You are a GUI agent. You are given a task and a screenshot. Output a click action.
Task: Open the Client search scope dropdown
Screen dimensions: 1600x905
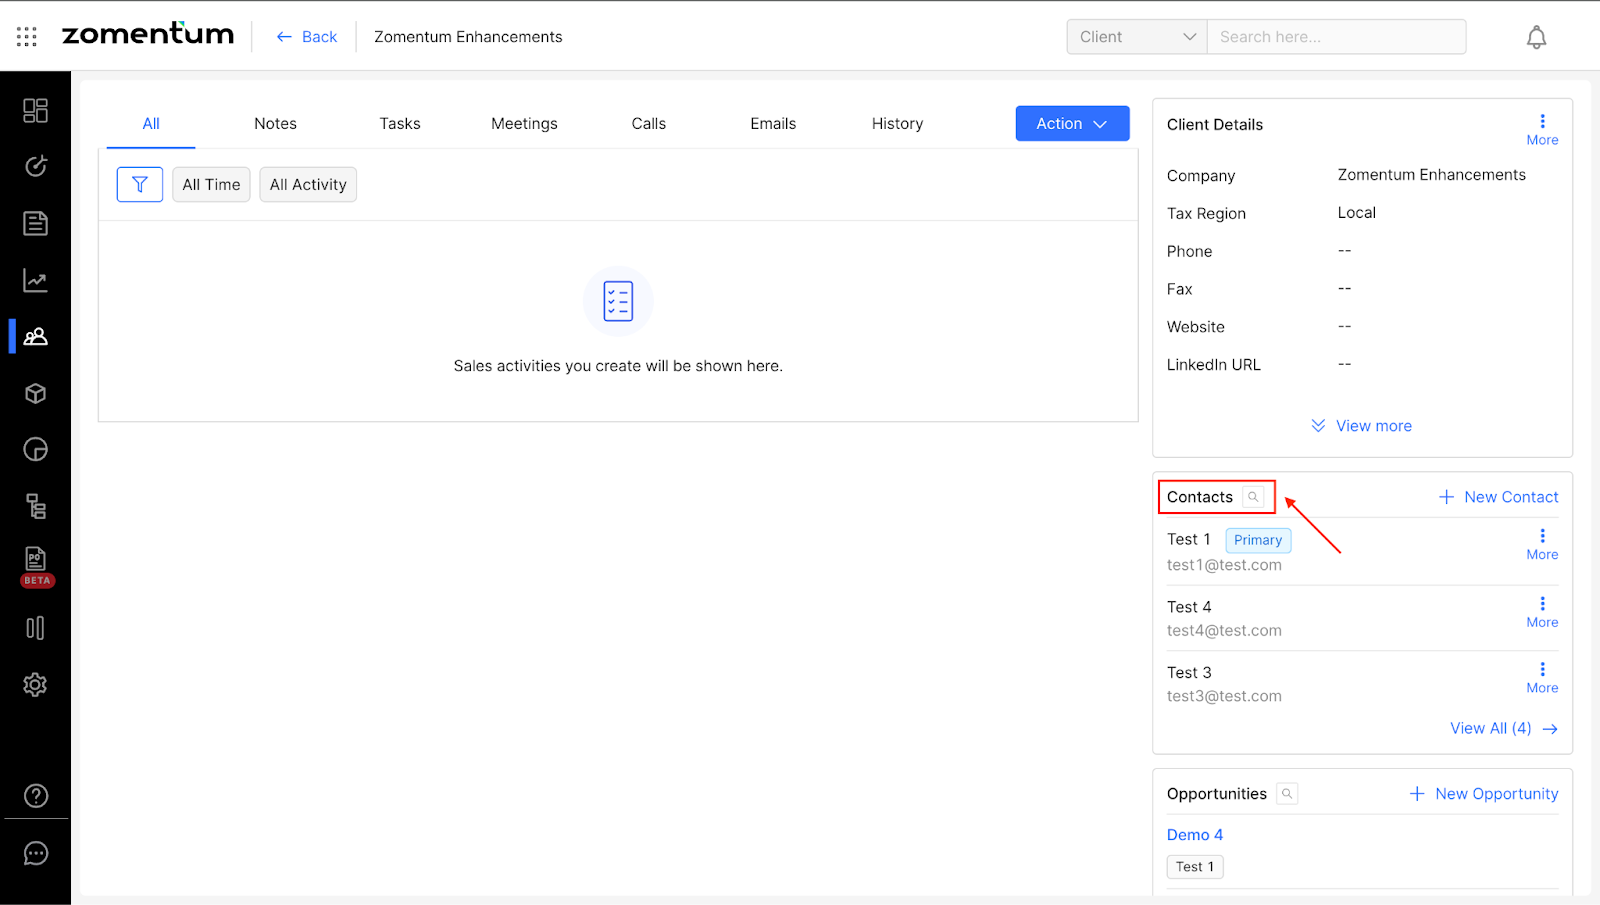click(x=1137, y=37)
